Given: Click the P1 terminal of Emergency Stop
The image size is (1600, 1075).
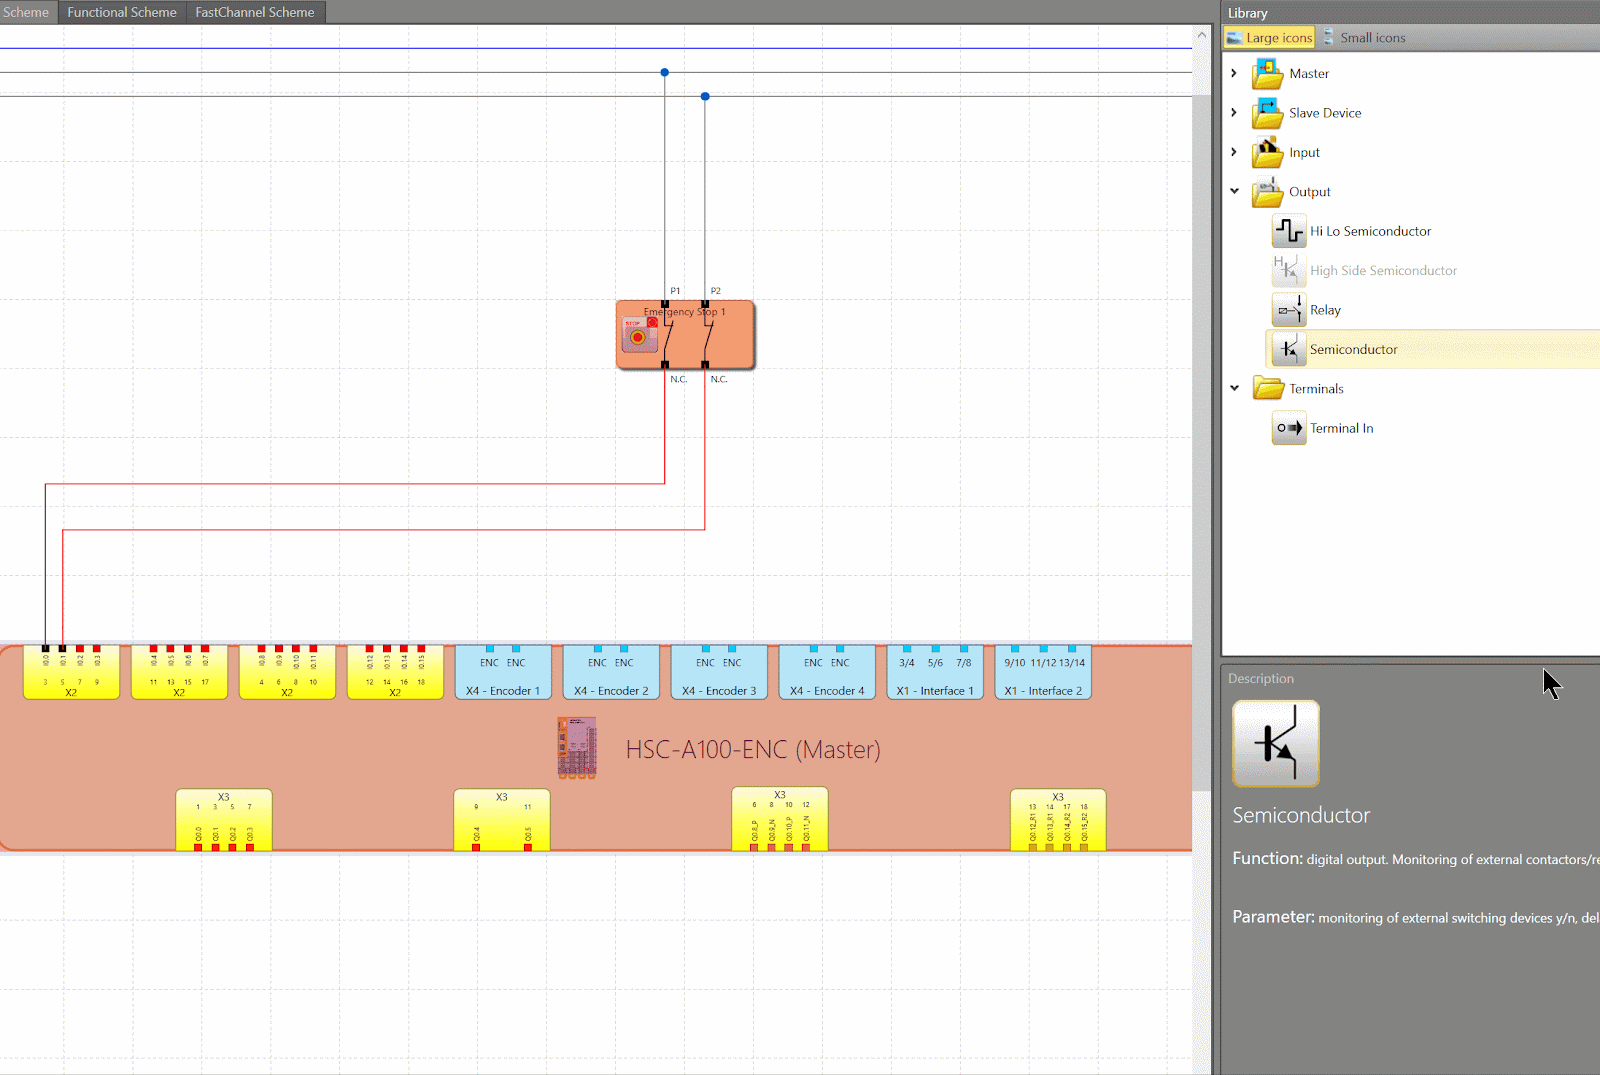Looking at the screenshot, I should [x=665, y=303].
